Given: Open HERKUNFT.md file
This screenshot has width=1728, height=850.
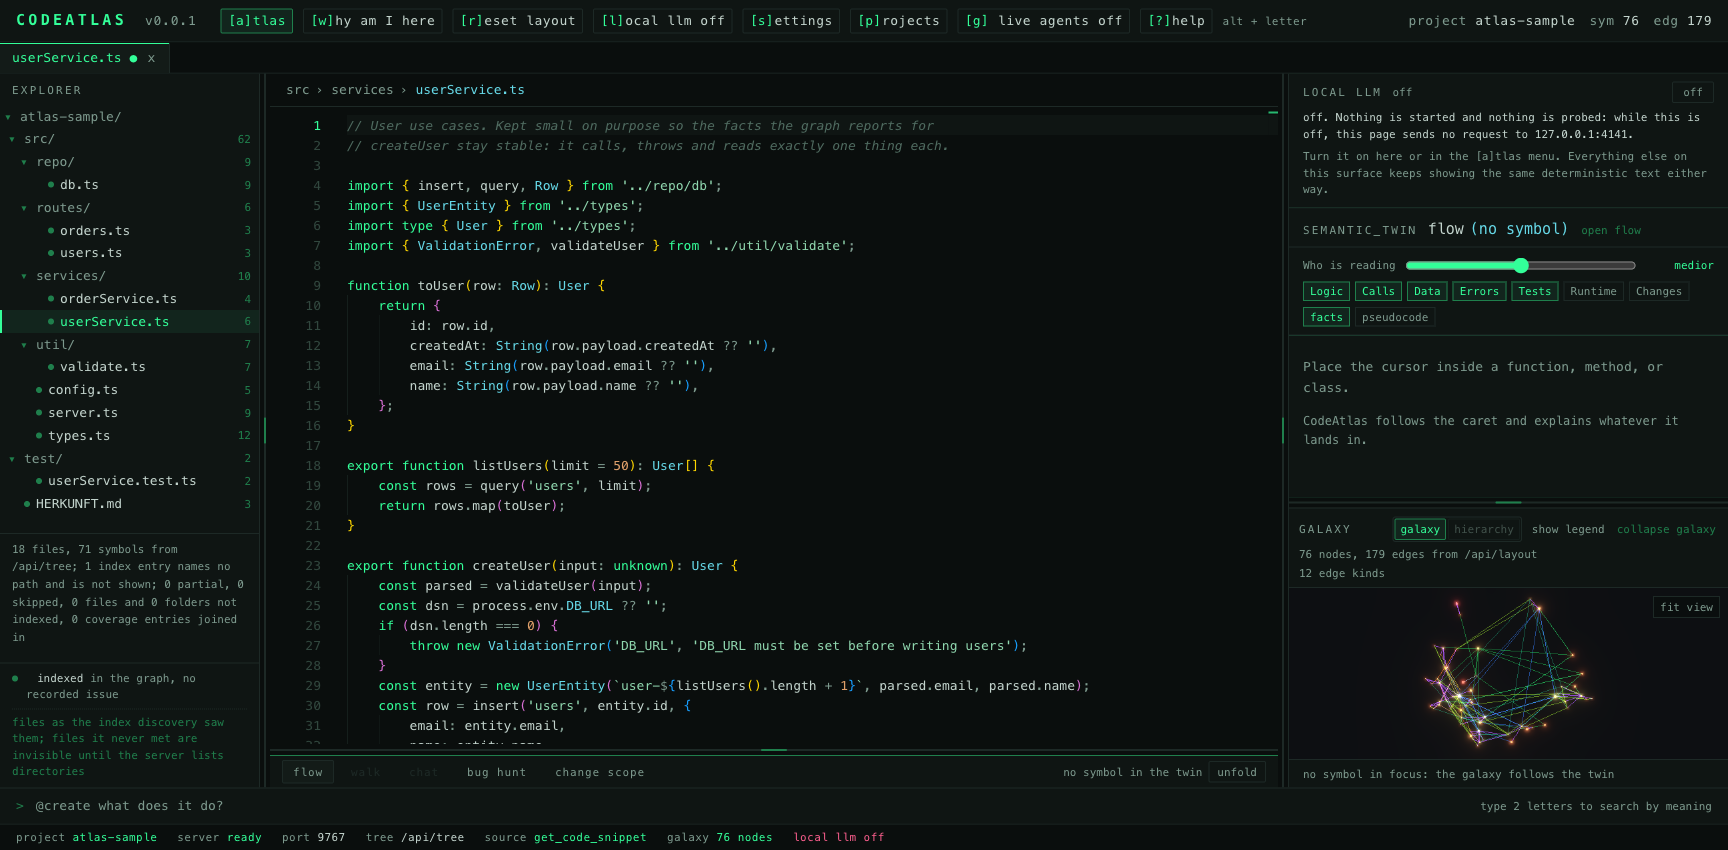Looking at the screenshot, I should pyautogui.click(x=130, y=504).
